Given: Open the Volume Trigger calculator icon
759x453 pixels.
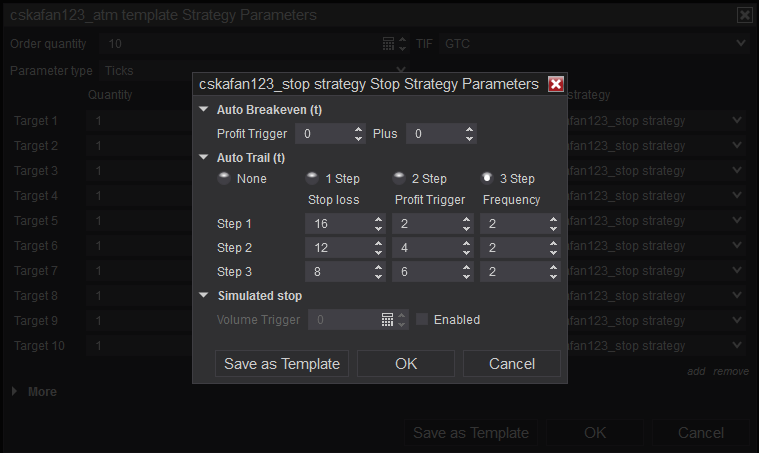Looking at the screenshot, I should (x=387, y=320).
